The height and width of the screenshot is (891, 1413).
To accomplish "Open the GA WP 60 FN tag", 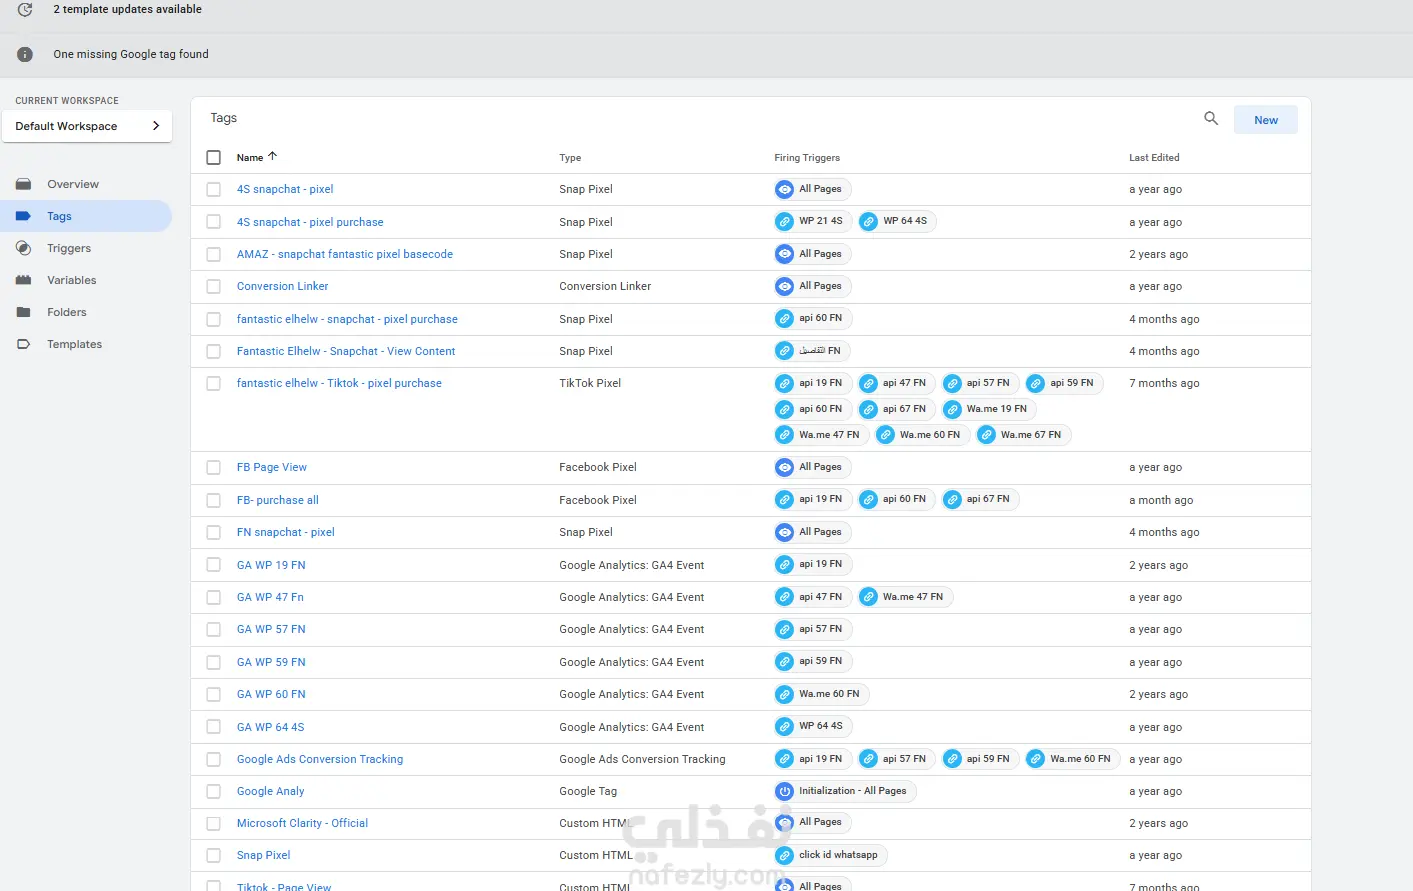I will (x=271, y=694).
